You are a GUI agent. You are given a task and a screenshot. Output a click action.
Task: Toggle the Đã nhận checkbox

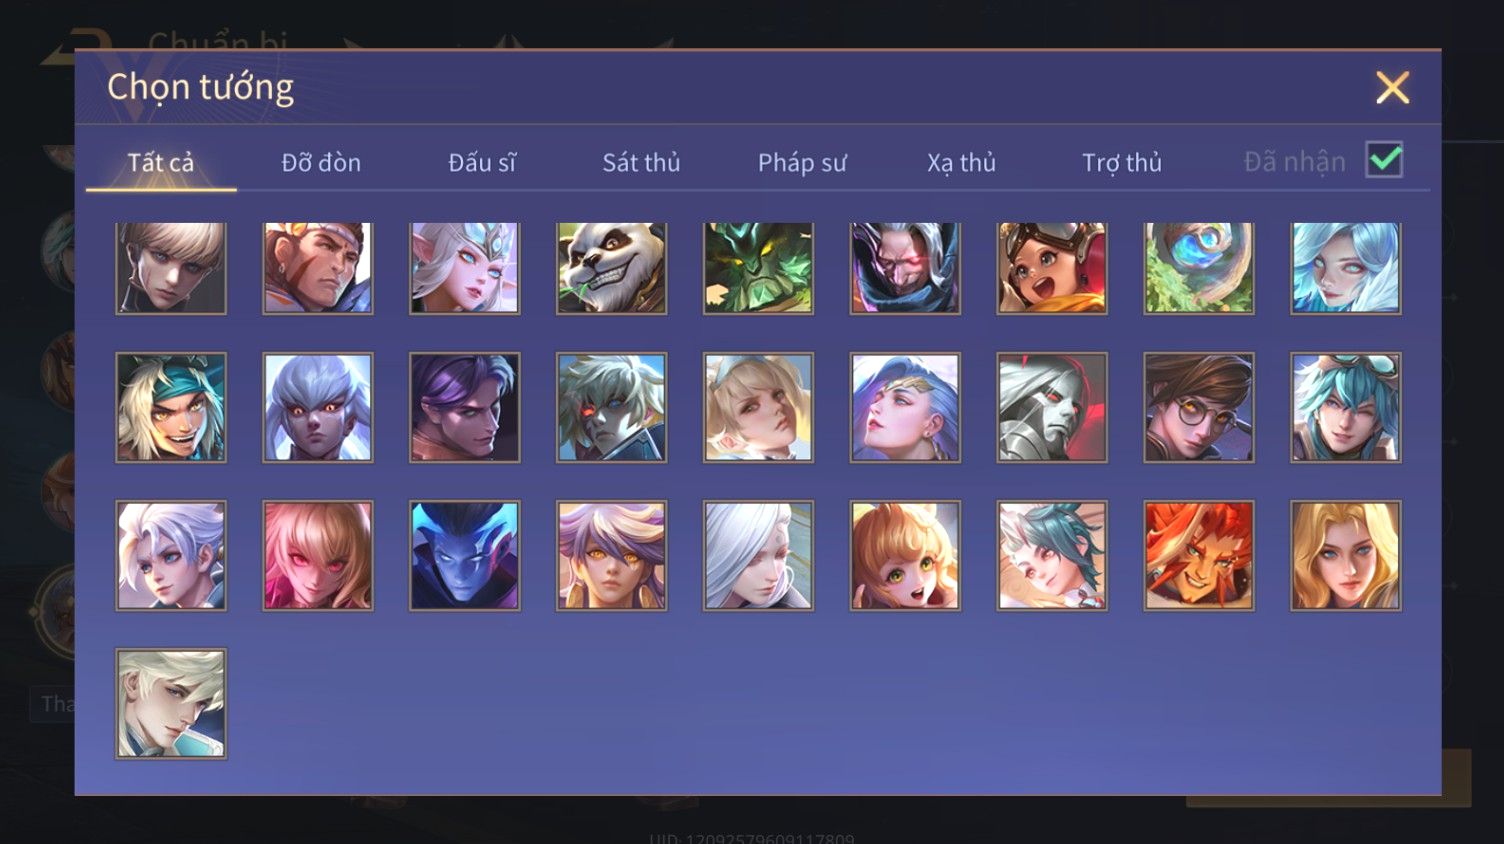pos(1384,160)
